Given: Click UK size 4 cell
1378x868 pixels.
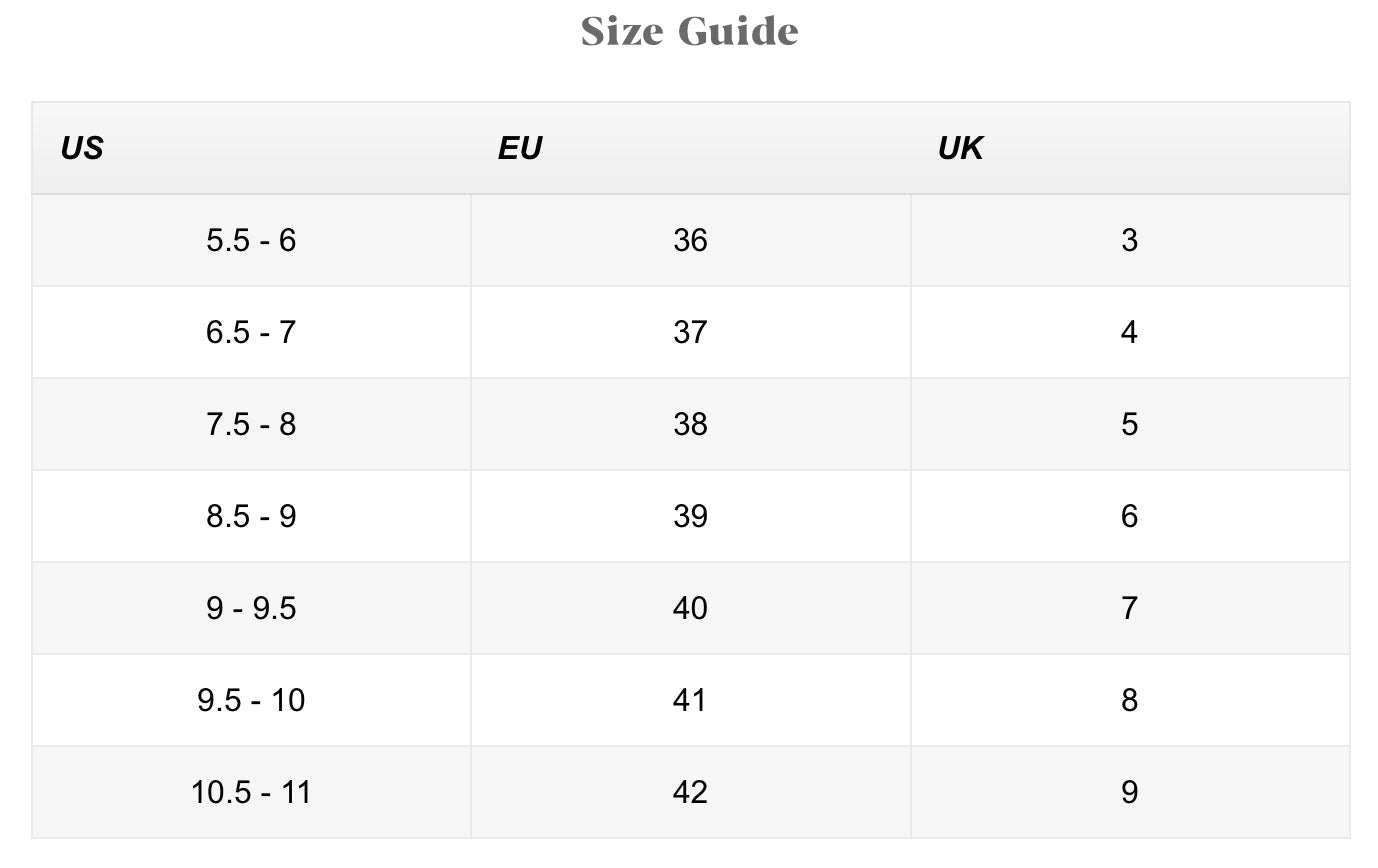Looking at the screenshot, I should pos(1129,332).
